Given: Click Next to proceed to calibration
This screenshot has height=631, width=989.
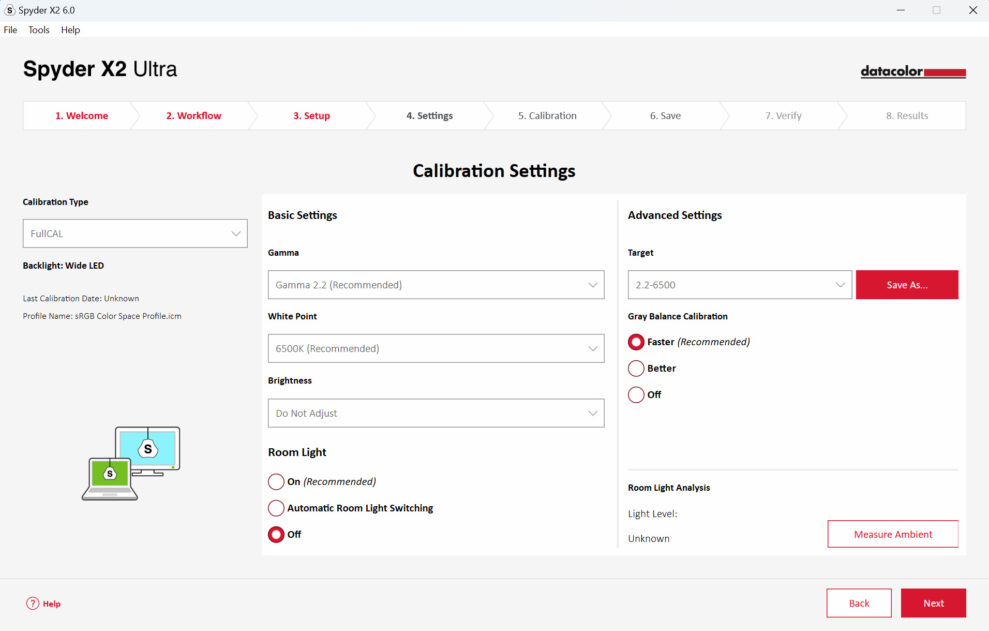Looking at the screenshot, I should tap(932, 603).
